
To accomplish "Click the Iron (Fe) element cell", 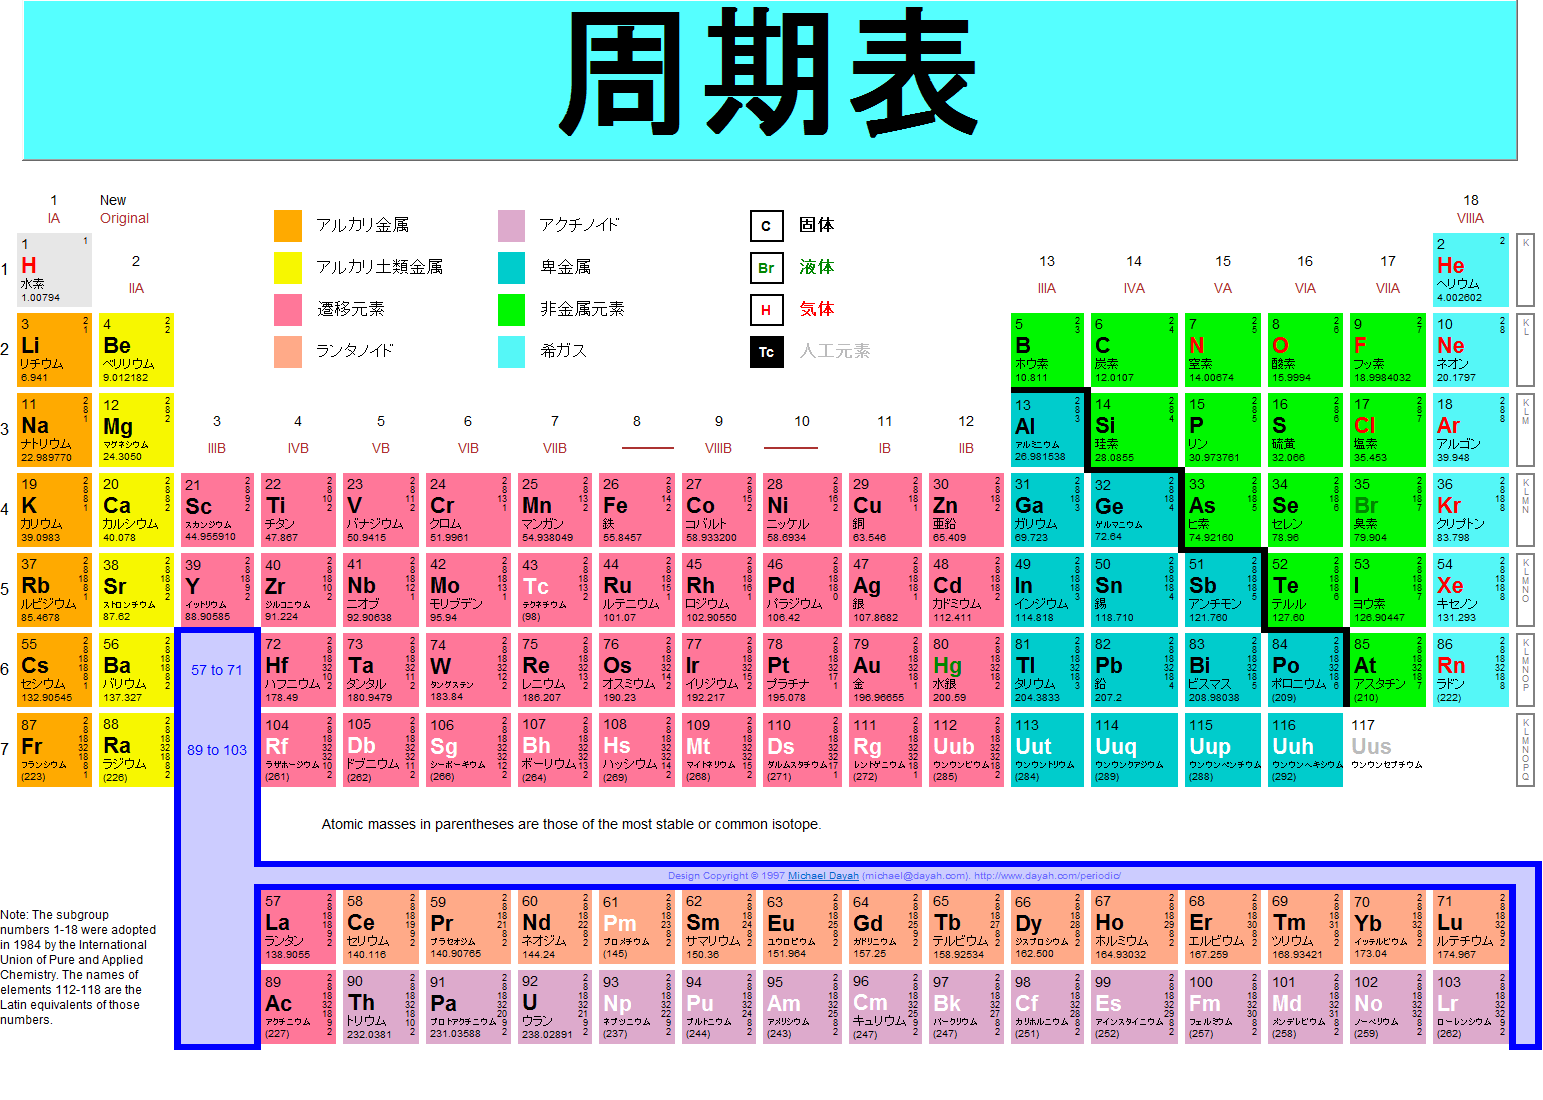I will 636,510.
